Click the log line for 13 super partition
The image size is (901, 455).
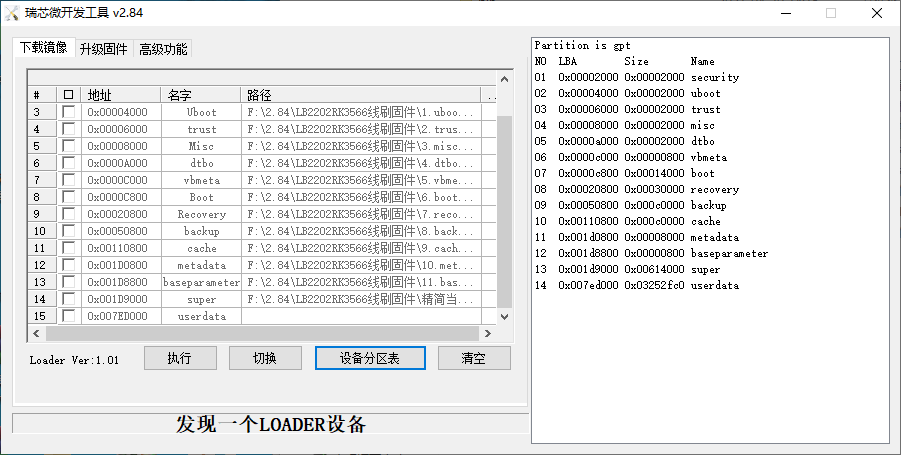[x=627, y=269]
